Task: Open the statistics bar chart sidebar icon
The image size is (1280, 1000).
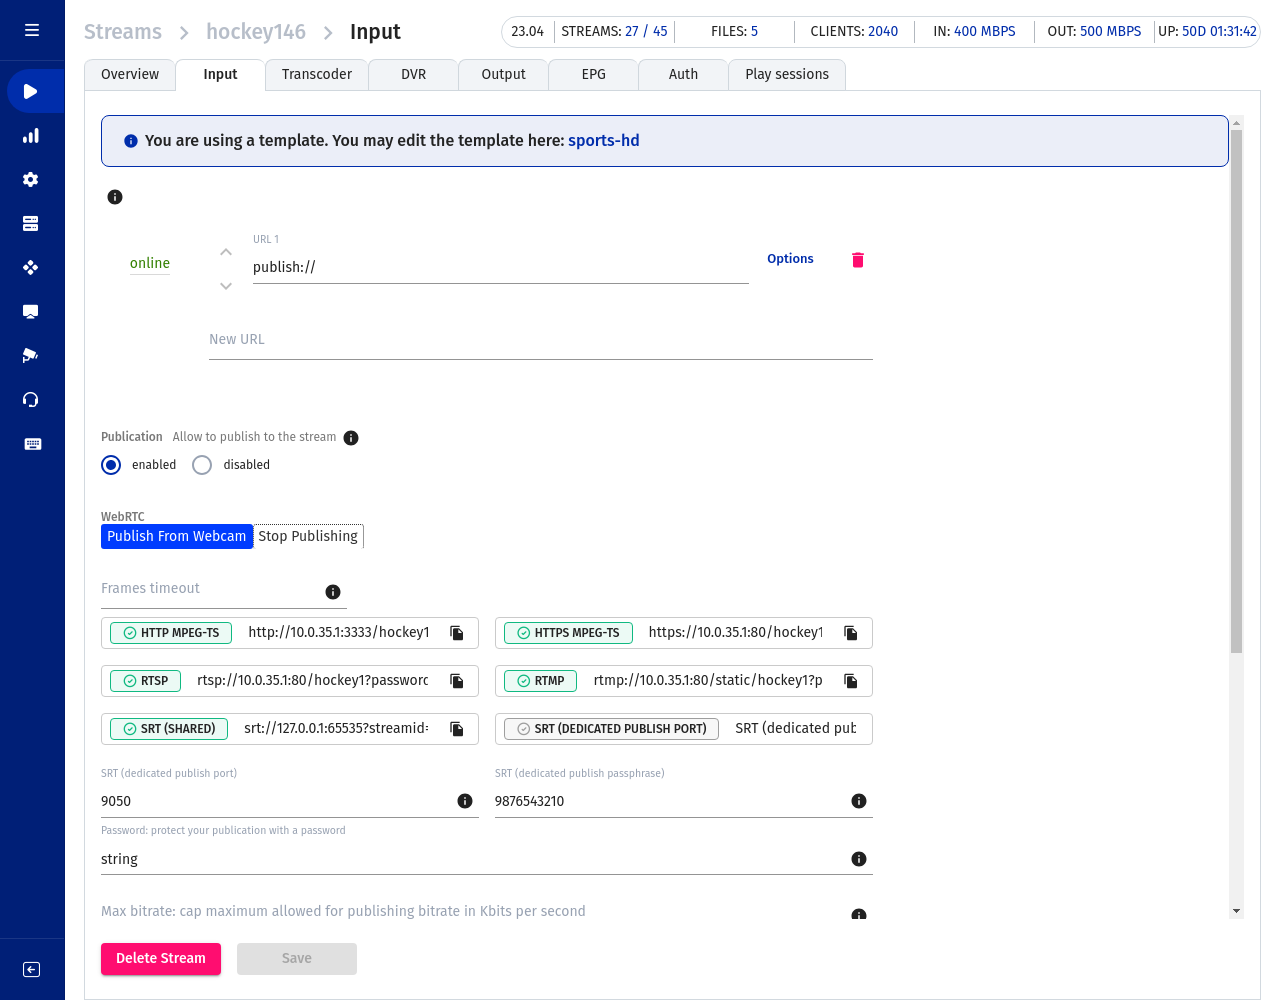Action: (x=31, y=136)
